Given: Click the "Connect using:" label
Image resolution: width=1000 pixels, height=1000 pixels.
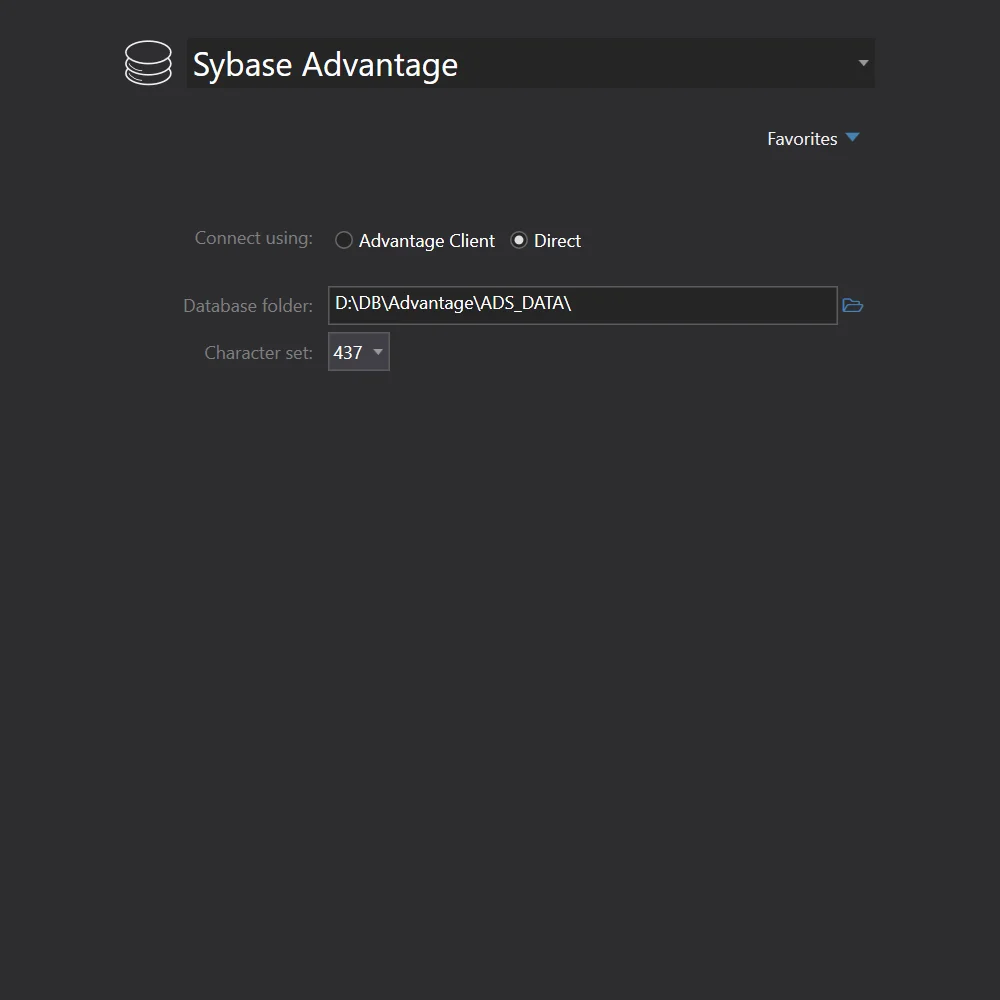Looking at the screenshot, I should click(253, 238).
